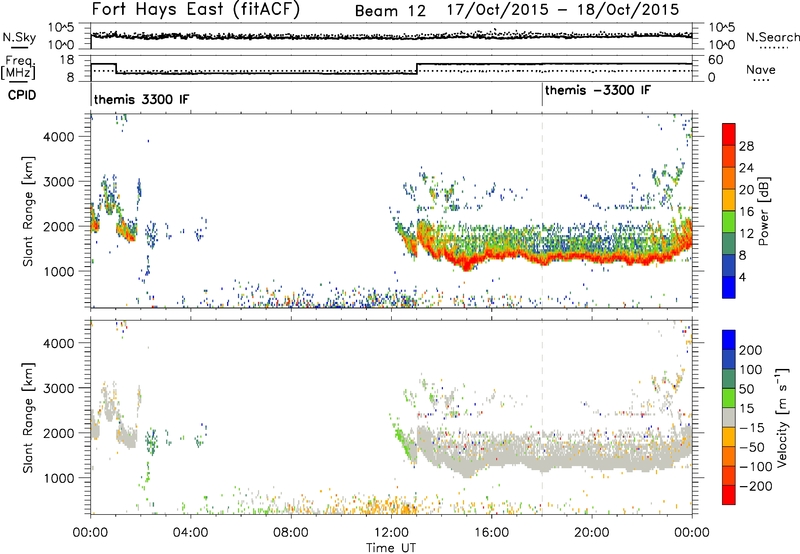800x554 pixels.
Task: Select the 'Beam 12' label in header
Action: (390, 11)
